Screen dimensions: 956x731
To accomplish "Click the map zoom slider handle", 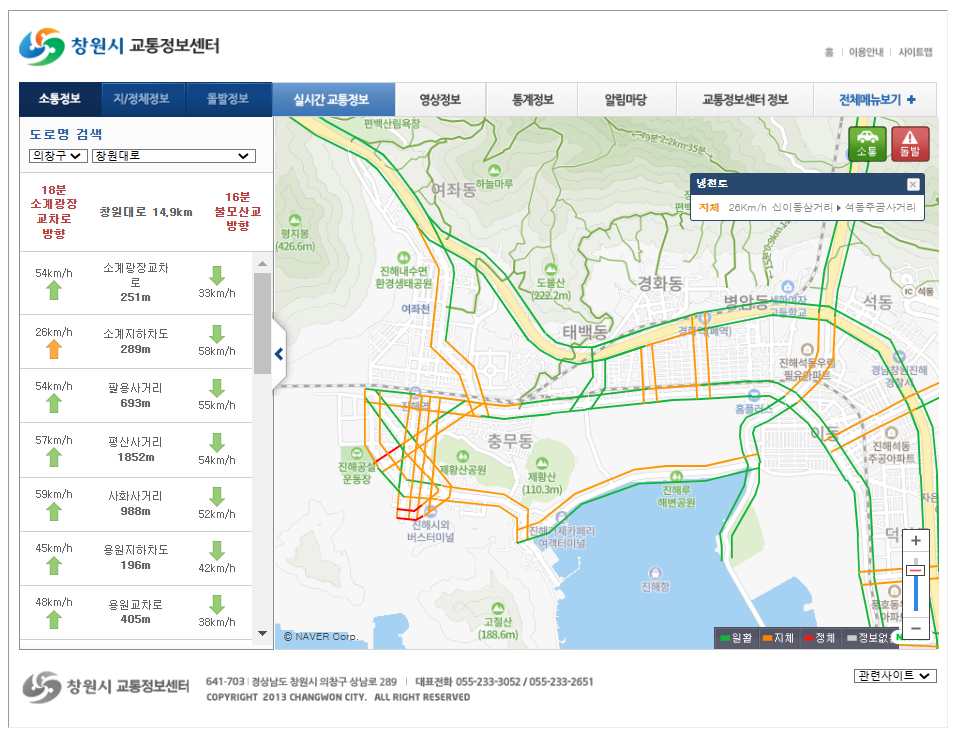I will tap(917, 570).
